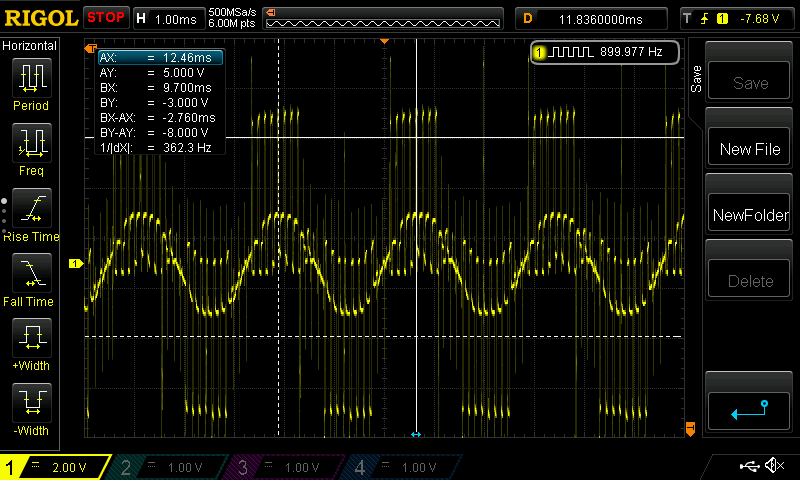Toggle the muted speaker sound icon
This screenshot has height=480, width=800.
pyautogui.click(x=774, y=465)
